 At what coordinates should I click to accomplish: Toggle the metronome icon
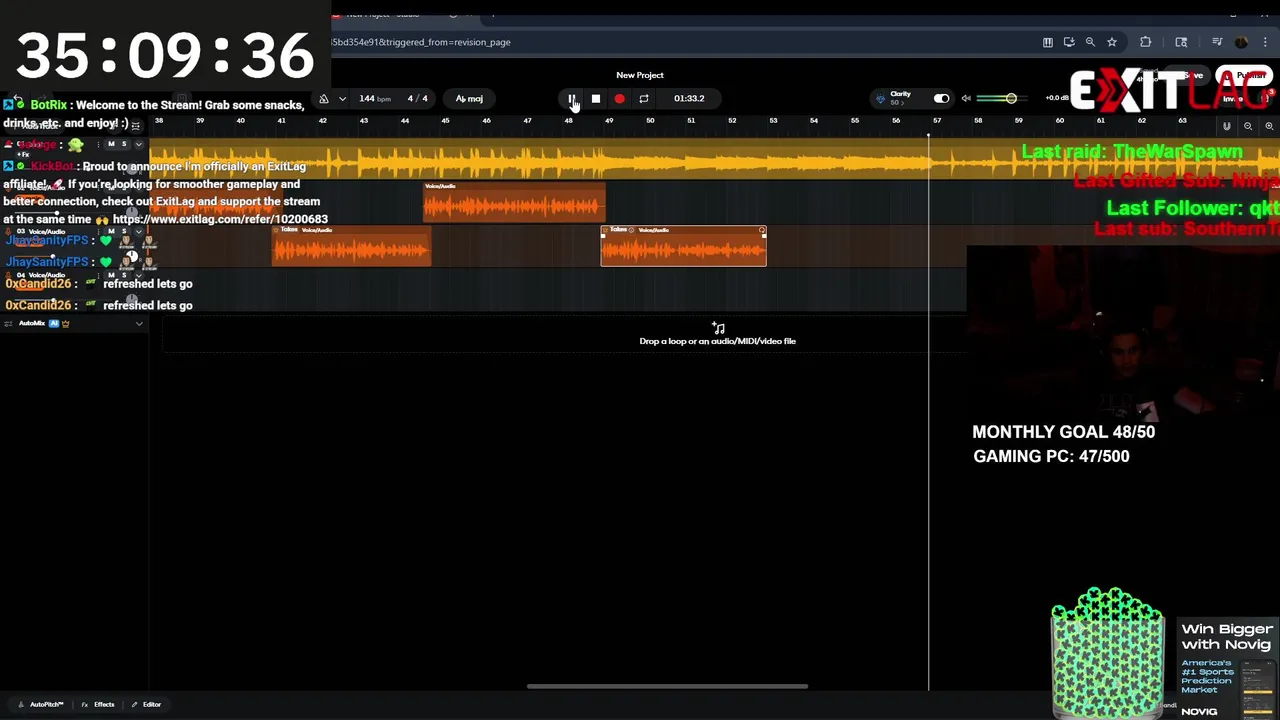pyautogui.click(x=323, y=99)
